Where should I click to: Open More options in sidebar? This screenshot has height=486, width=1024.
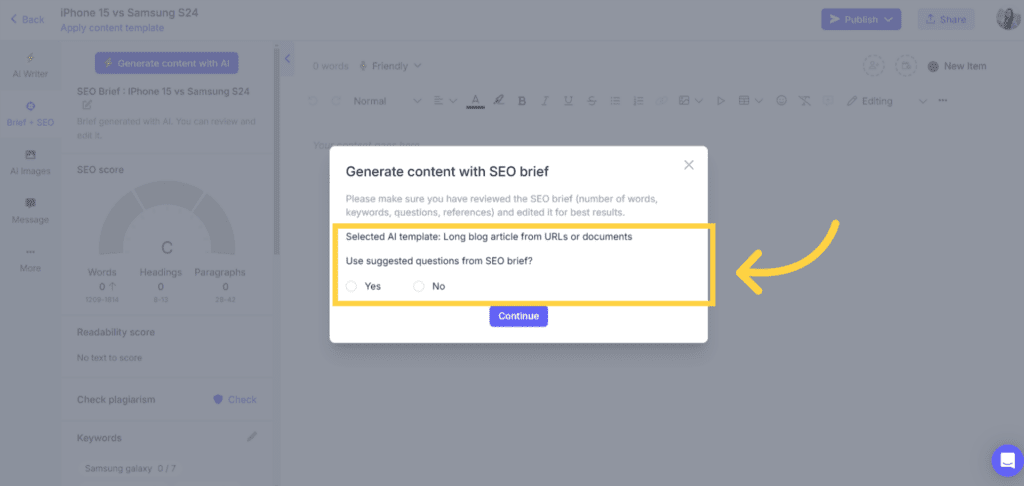[x=30, y=260]
